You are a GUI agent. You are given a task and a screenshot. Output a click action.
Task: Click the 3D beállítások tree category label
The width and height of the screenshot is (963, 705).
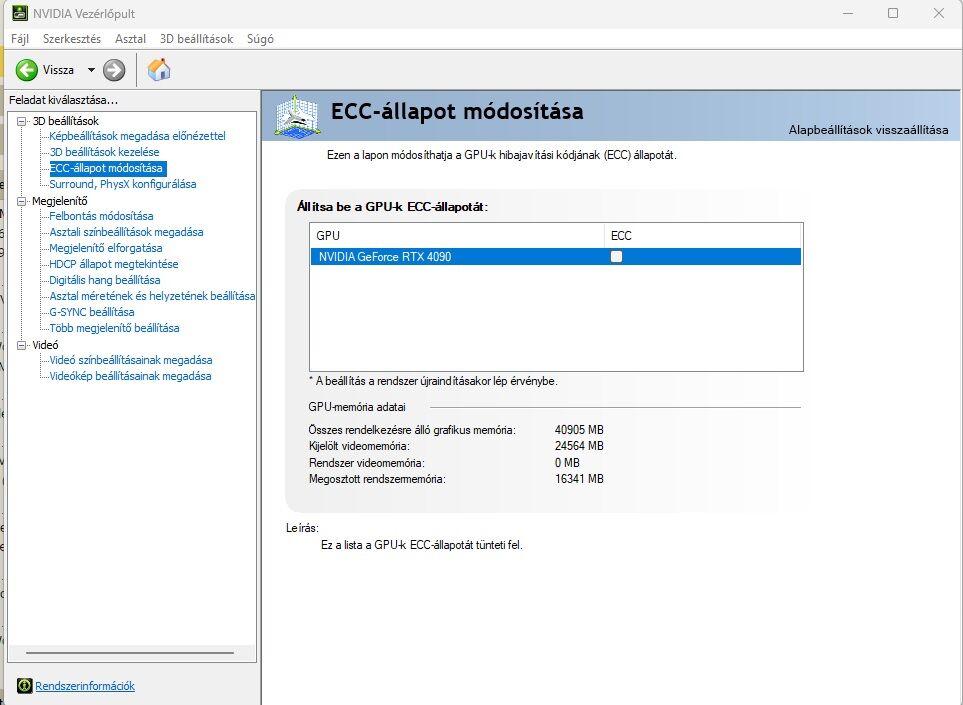(x=65, y=121)
